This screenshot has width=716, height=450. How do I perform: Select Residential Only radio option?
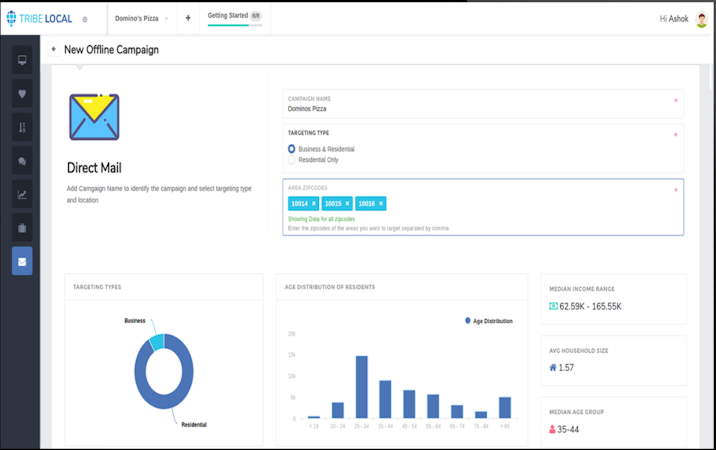pyautogui.click(x=291, y=160)
